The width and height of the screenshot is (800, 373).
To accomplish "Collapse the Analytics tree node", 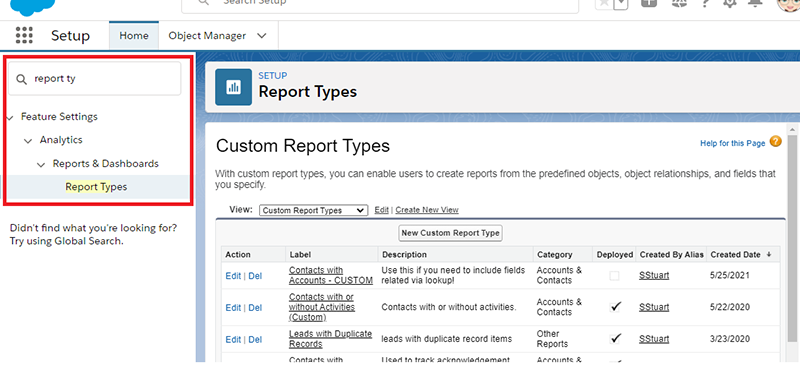I will (28, 140).
